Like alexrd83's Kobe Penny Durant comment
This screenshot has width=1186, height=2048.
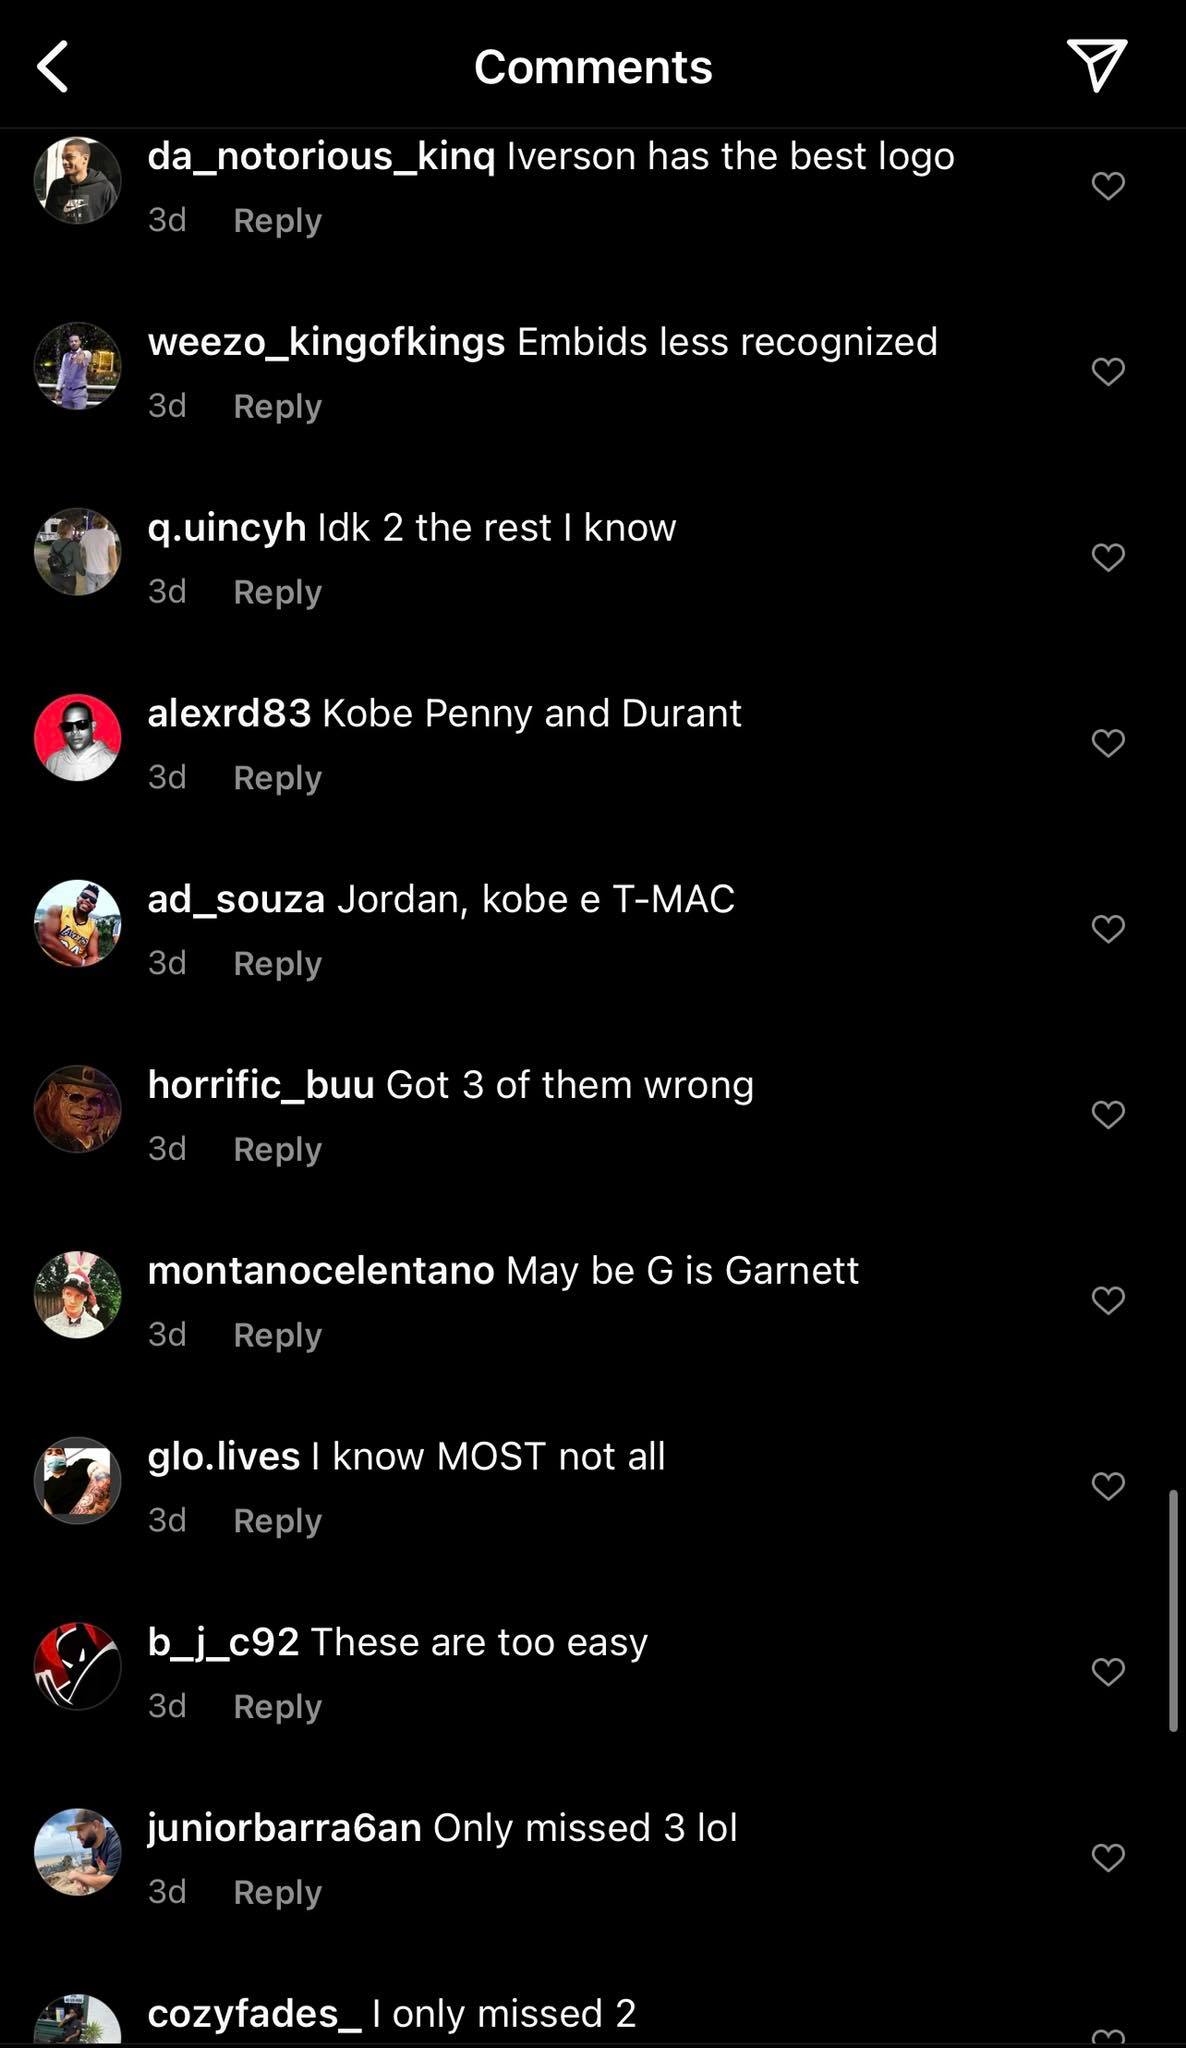1108,743
